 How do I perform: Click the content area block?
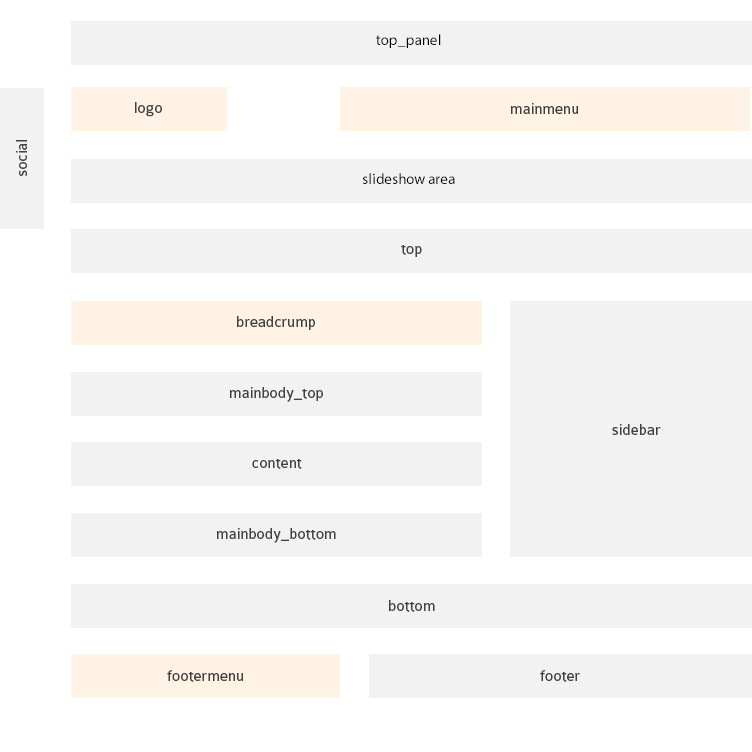(276, 464)
